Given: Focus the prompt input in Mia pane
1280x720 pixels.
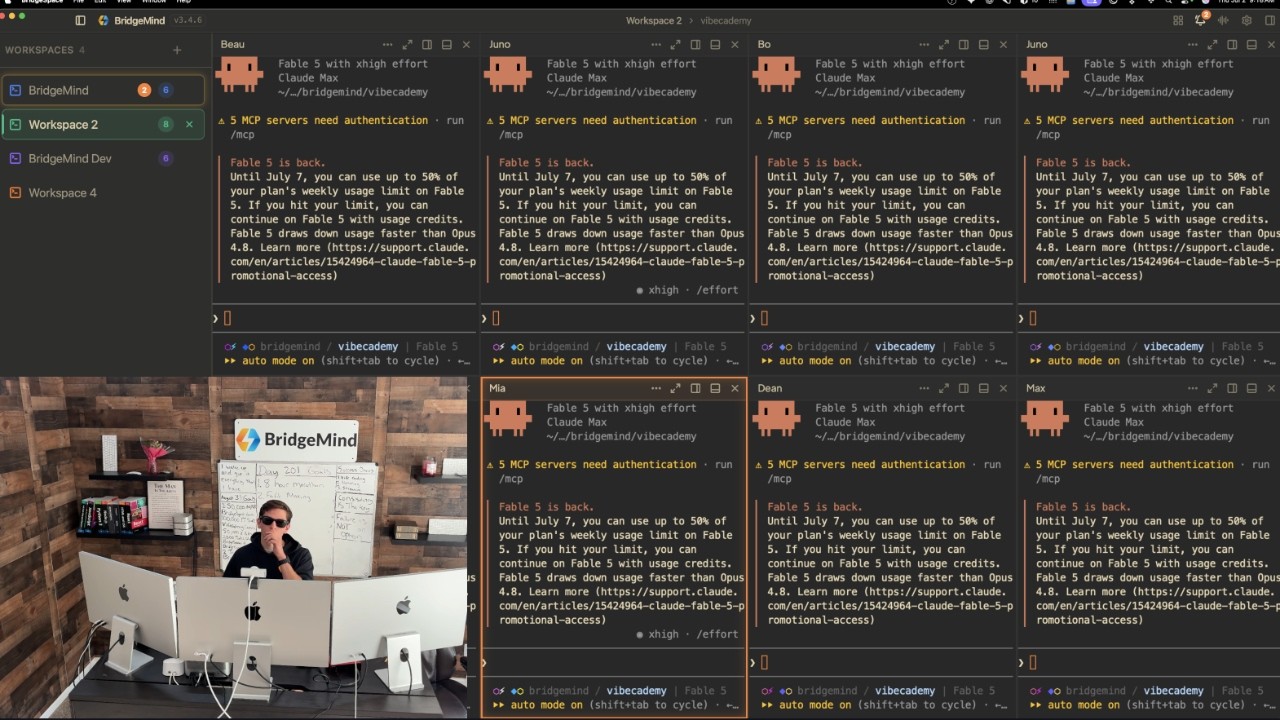Looking at the screenshot, I should point(613,662).
